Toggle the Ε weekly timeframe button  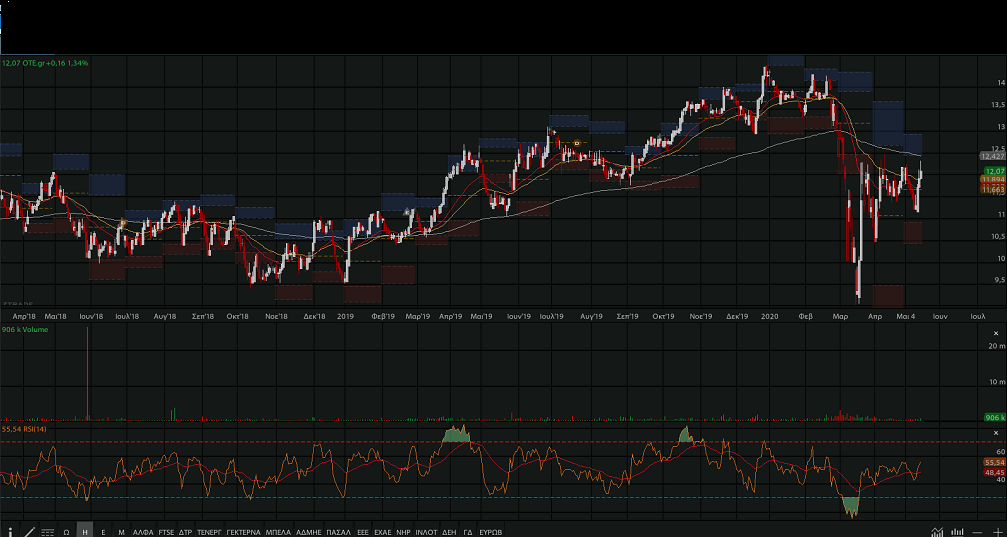click(103, 531)
